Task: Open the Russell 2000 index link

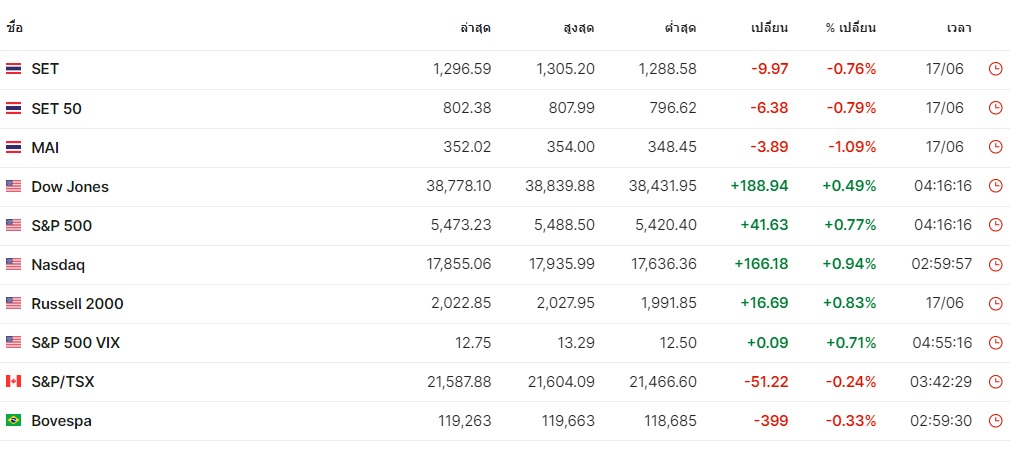Action: [77, 303]
